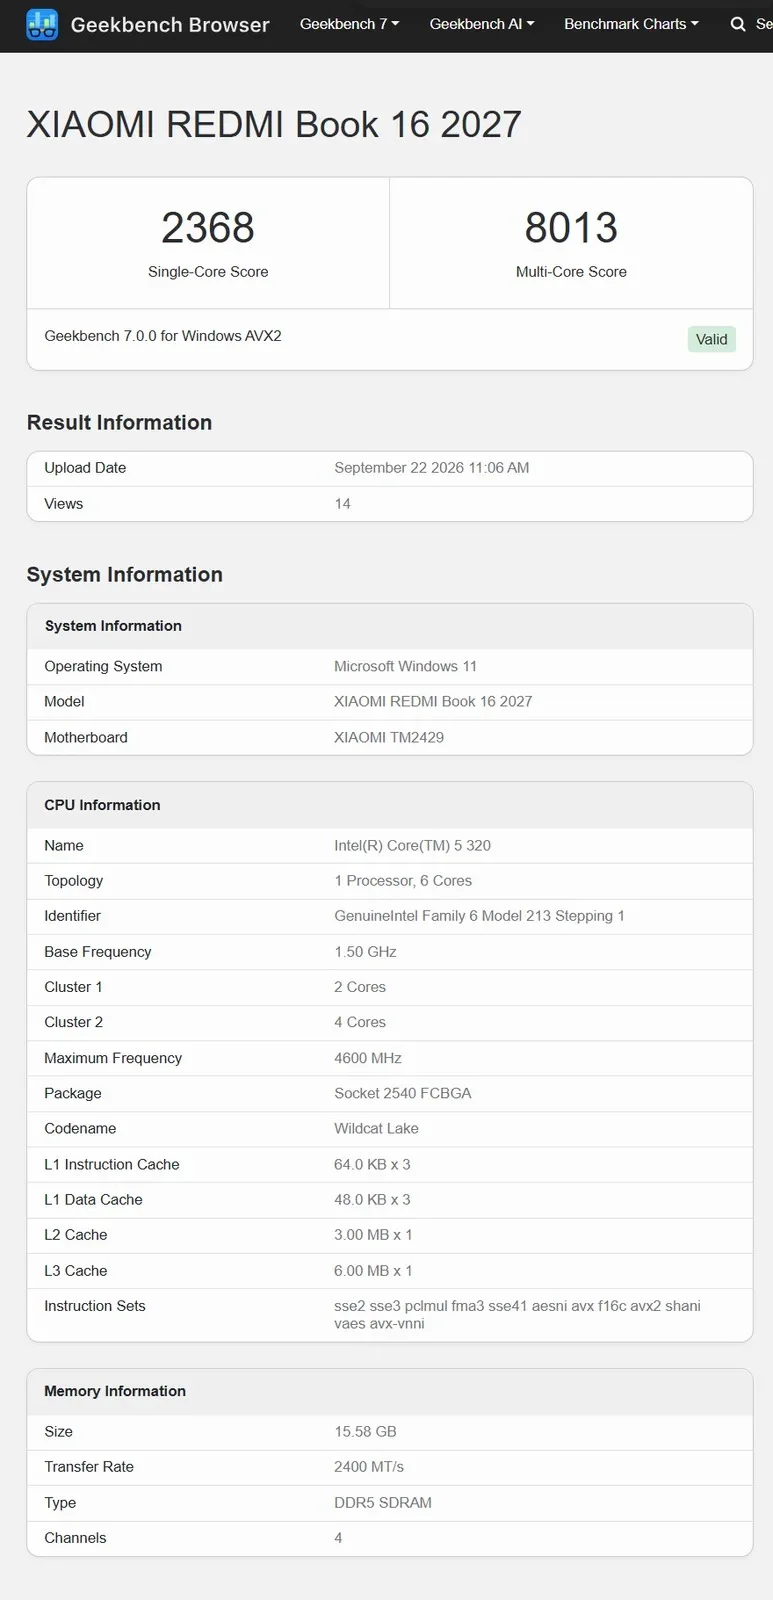The width and height of the screenshot is (773, 1600).
Task: Click the Result Information heading
Action: (119, 423)
